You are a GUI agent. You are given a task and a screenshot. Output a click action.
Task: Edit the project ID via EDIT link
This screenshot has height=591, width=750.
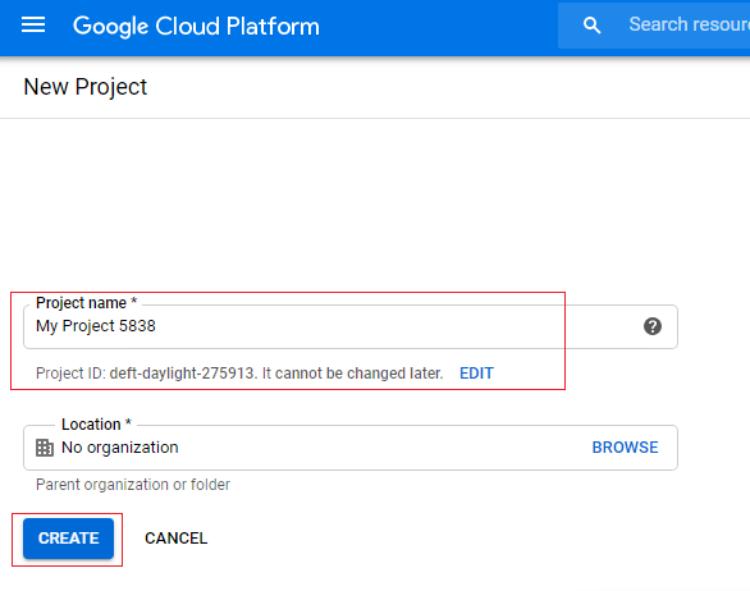tap(476, 373)
